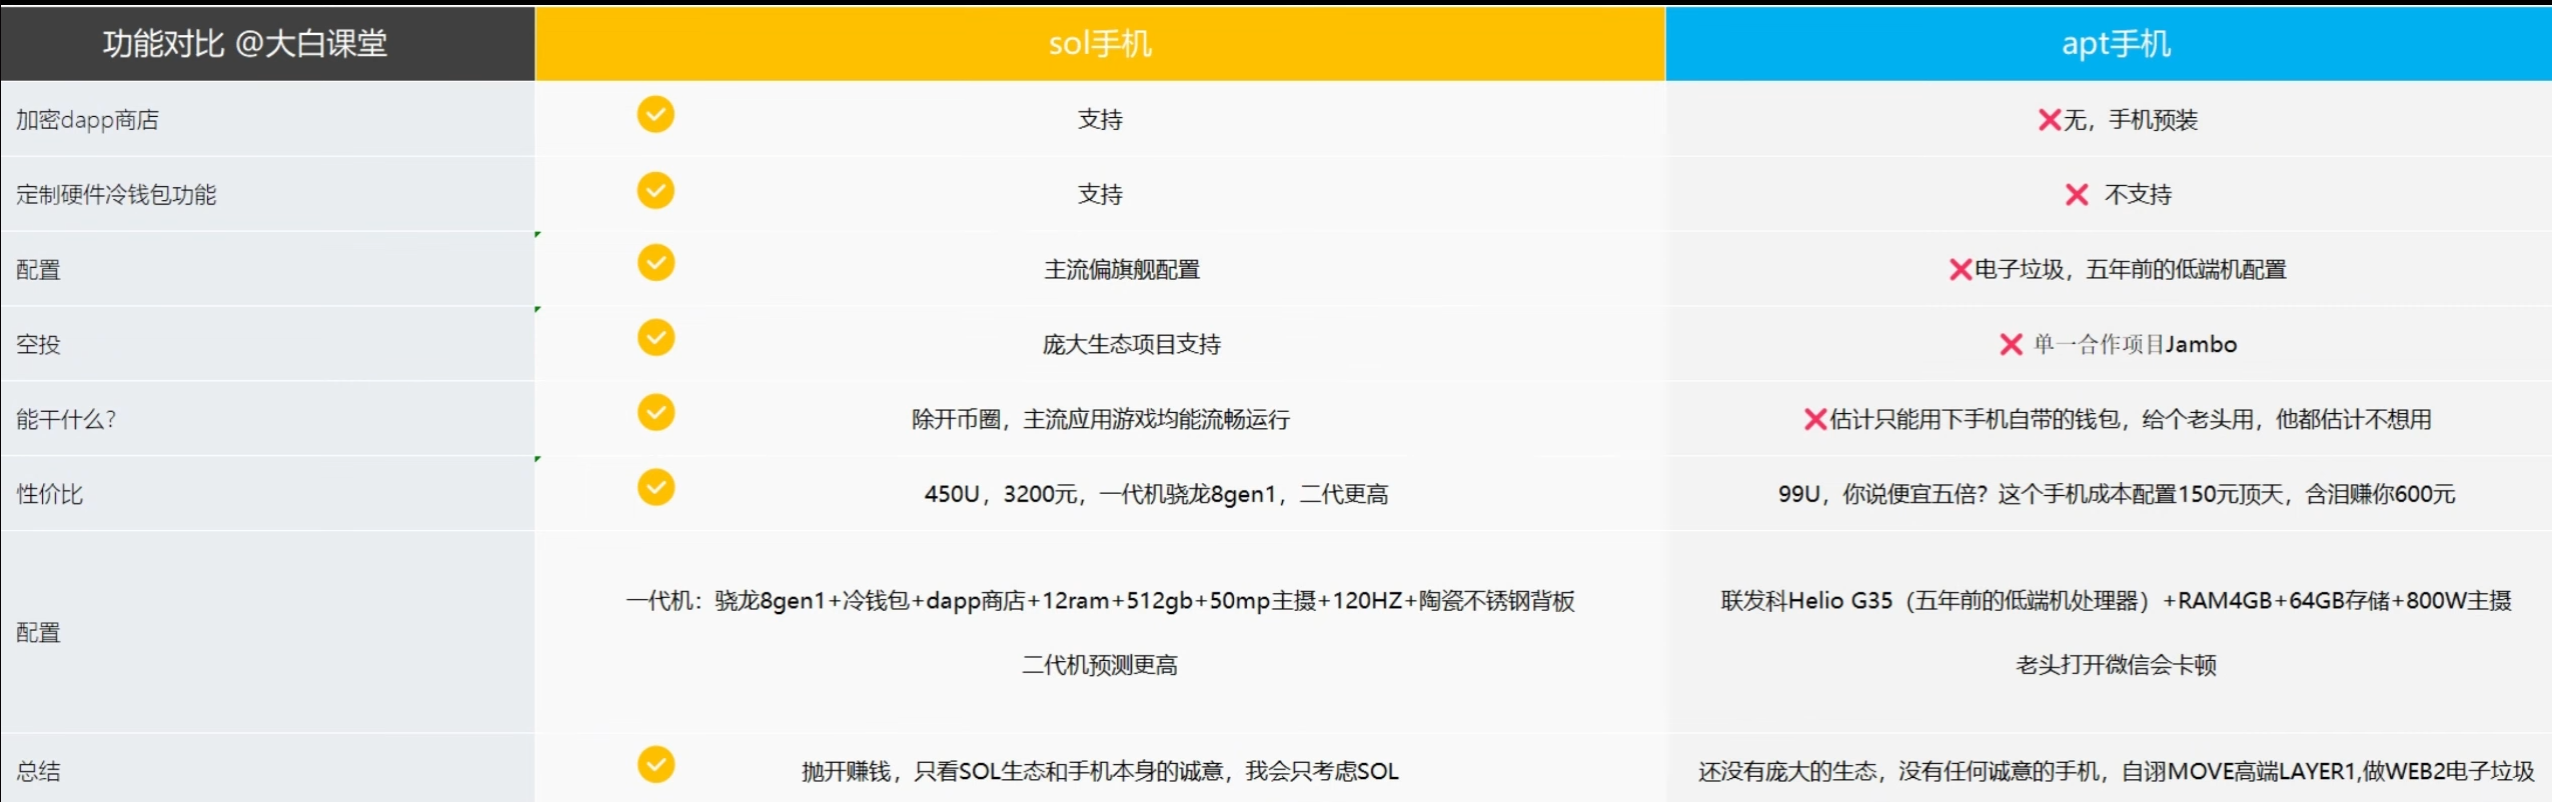Click 支持 in the 加密dapp商店 row

(x=1100, y=120)
